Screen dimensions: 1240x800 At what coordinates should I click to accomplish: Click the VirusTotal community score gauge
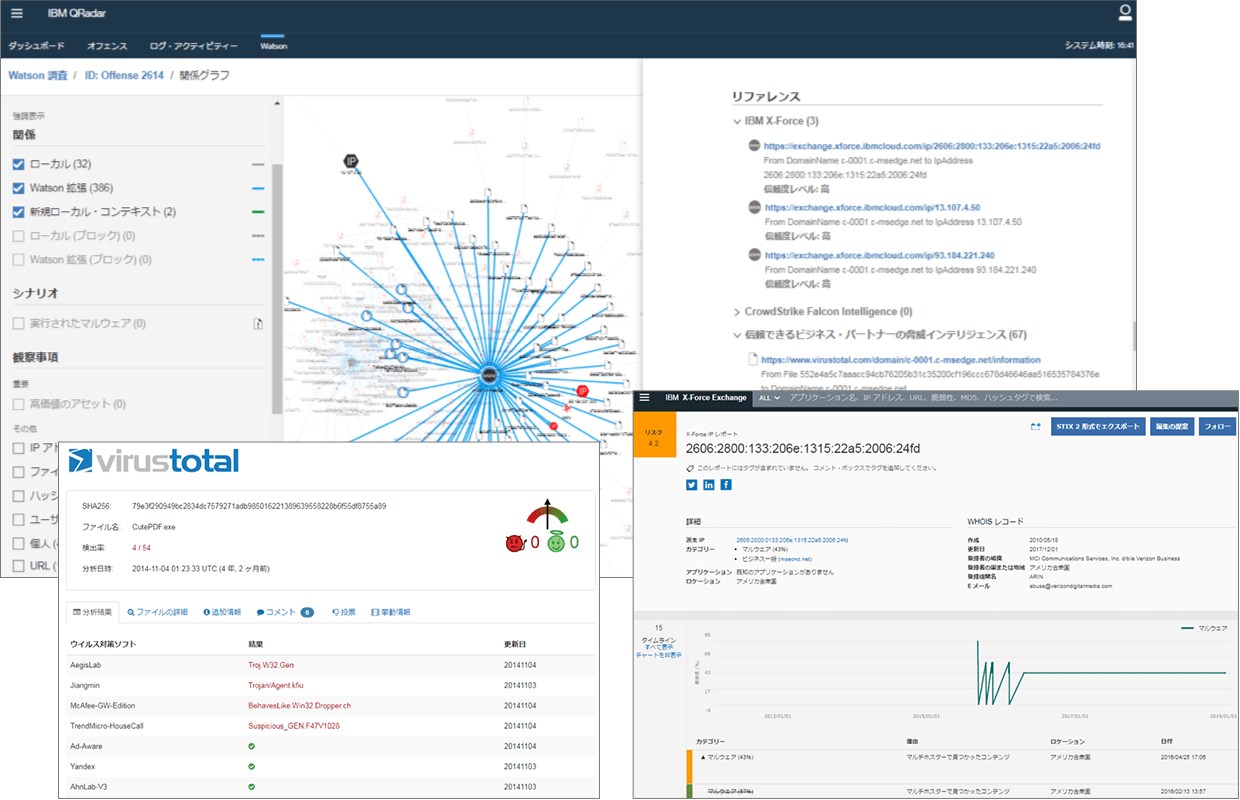547,515
